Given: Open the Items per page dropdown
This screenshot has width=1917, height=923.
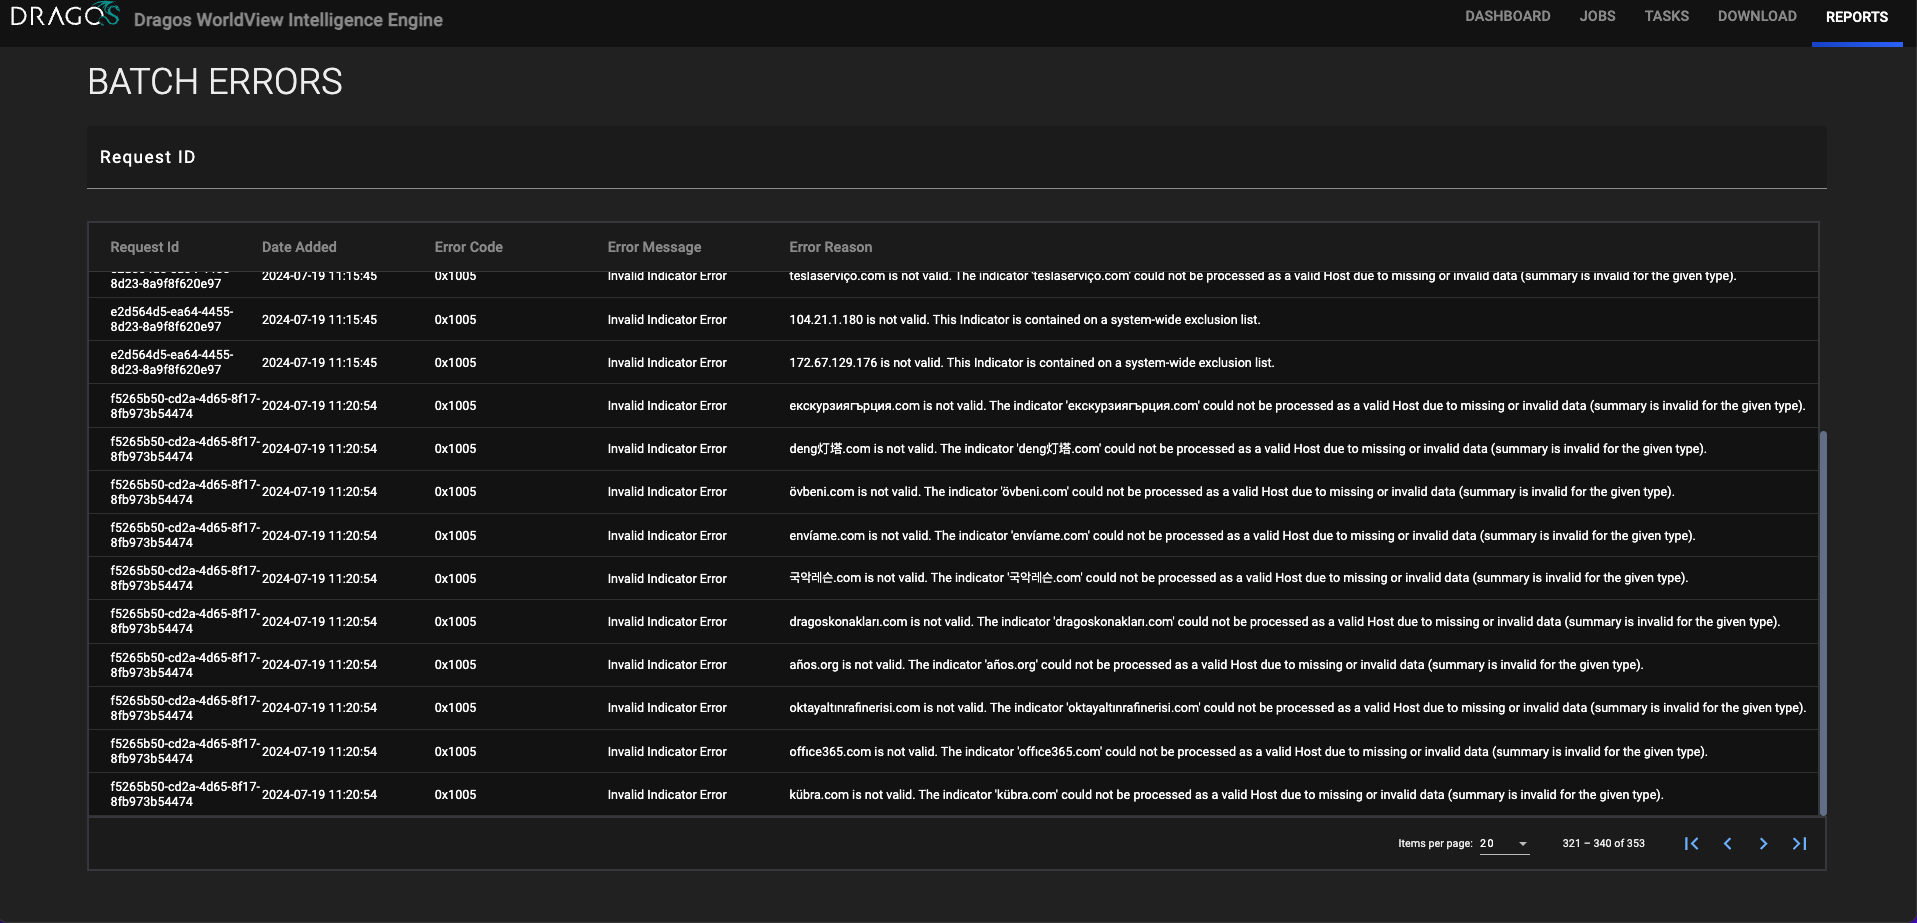Looking at the screenshot, I should tap(1504, 844).
